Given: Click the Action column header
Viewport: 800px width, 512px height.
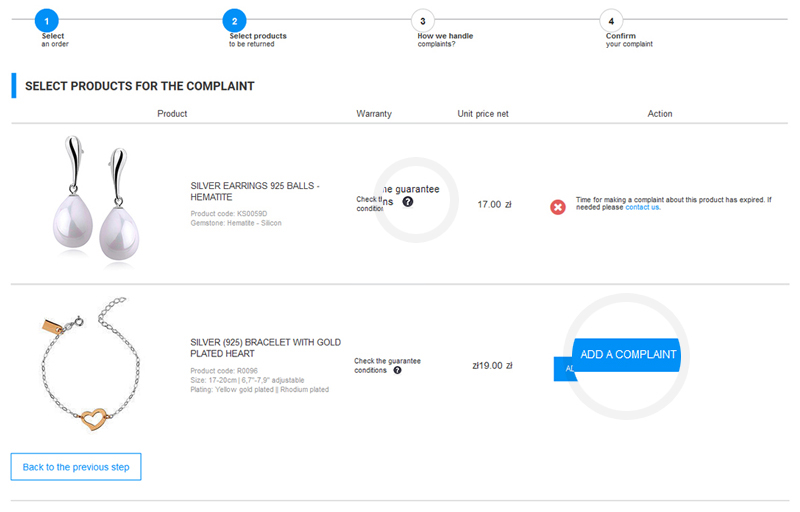Looking at the screenshot, I should click(x=660, y=114).
